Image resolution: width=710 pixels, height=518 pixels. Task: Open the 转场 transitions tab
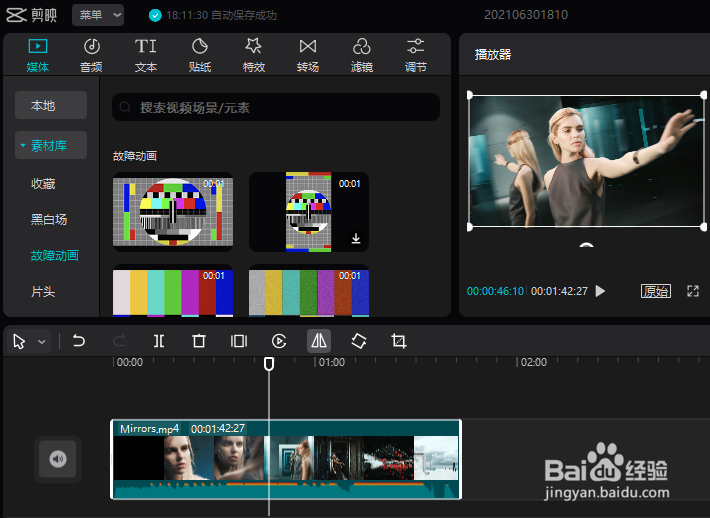[x=308, y=55]
